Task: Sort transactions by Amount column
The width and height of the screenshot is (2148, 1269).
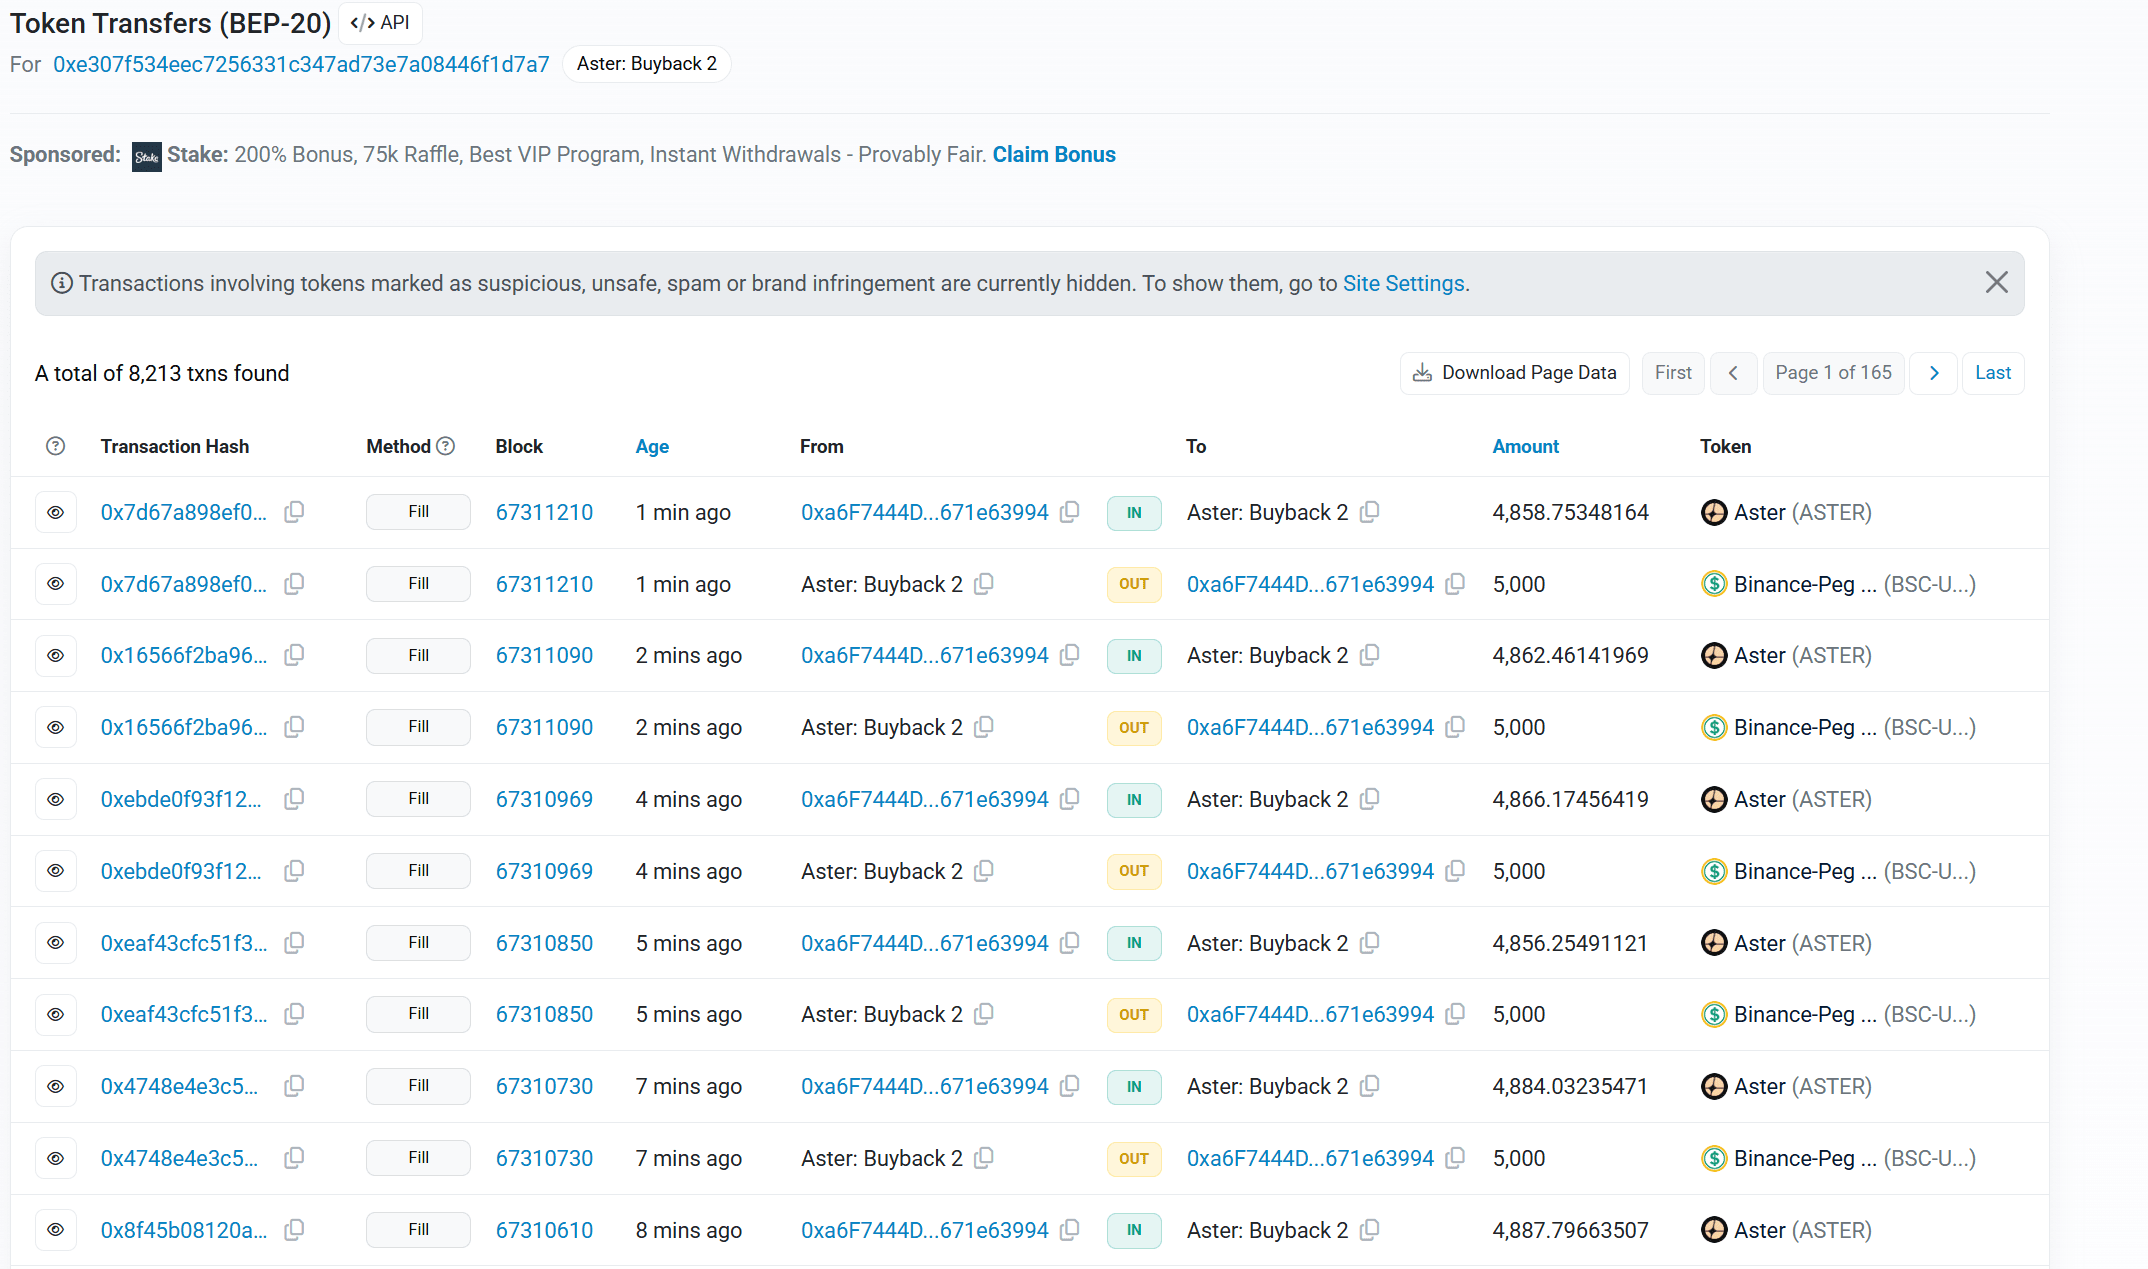Action: pyautogui.click(x=1525, y=446)
